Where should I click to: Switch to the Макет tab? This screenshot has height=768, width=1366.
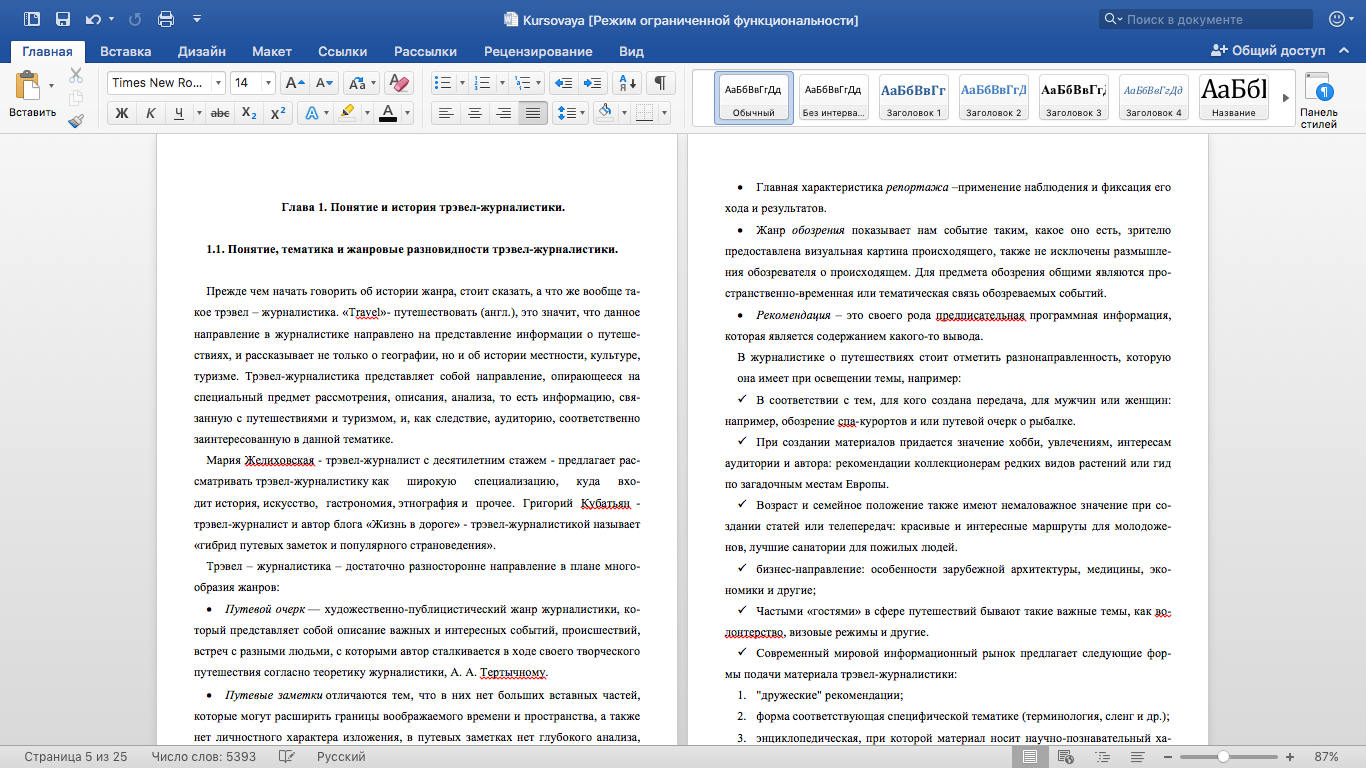point(272,51)
